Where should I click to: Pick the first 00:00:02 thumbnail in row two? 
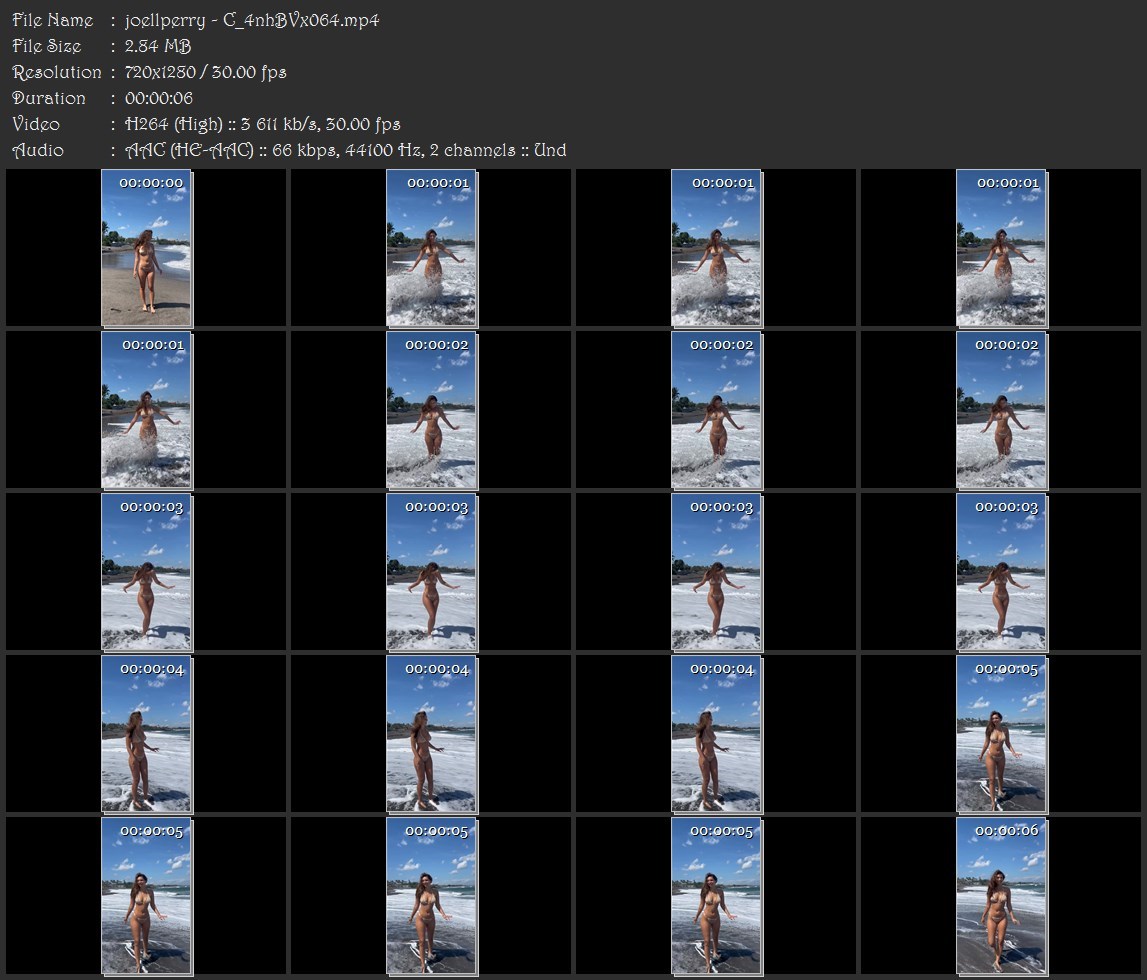pyautogui.click(x=432, y=410)
